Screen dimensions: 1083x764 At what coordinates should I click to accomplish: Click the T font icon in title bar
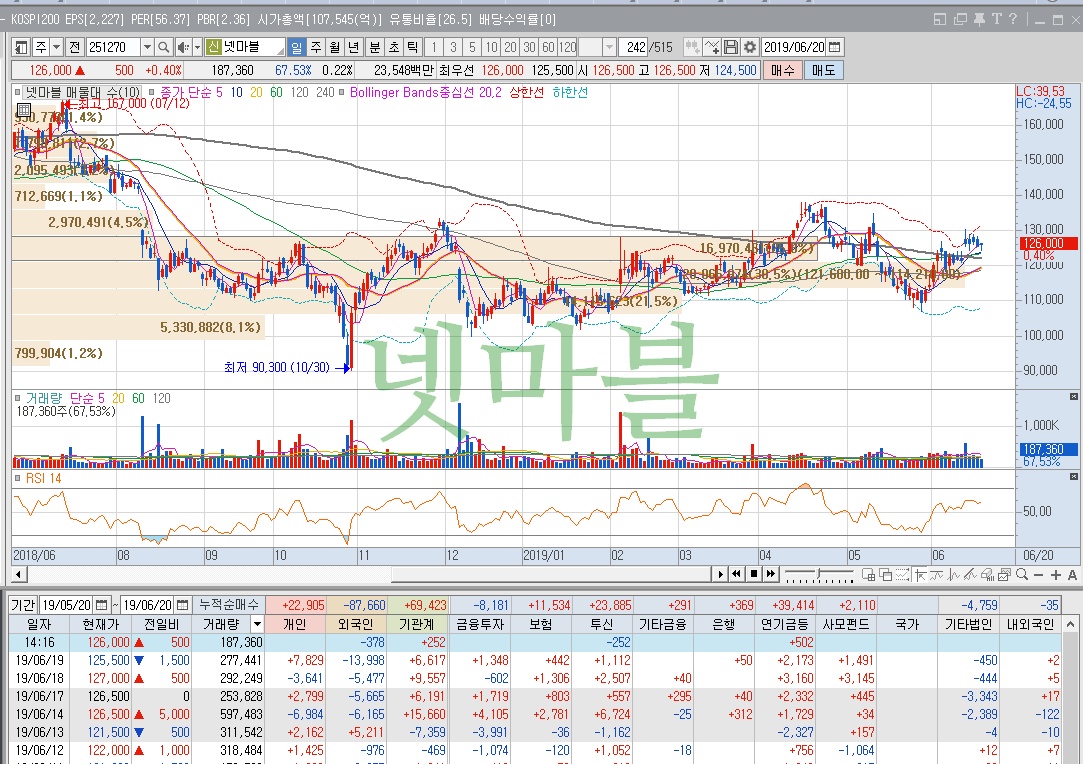(x=997, y=19)
